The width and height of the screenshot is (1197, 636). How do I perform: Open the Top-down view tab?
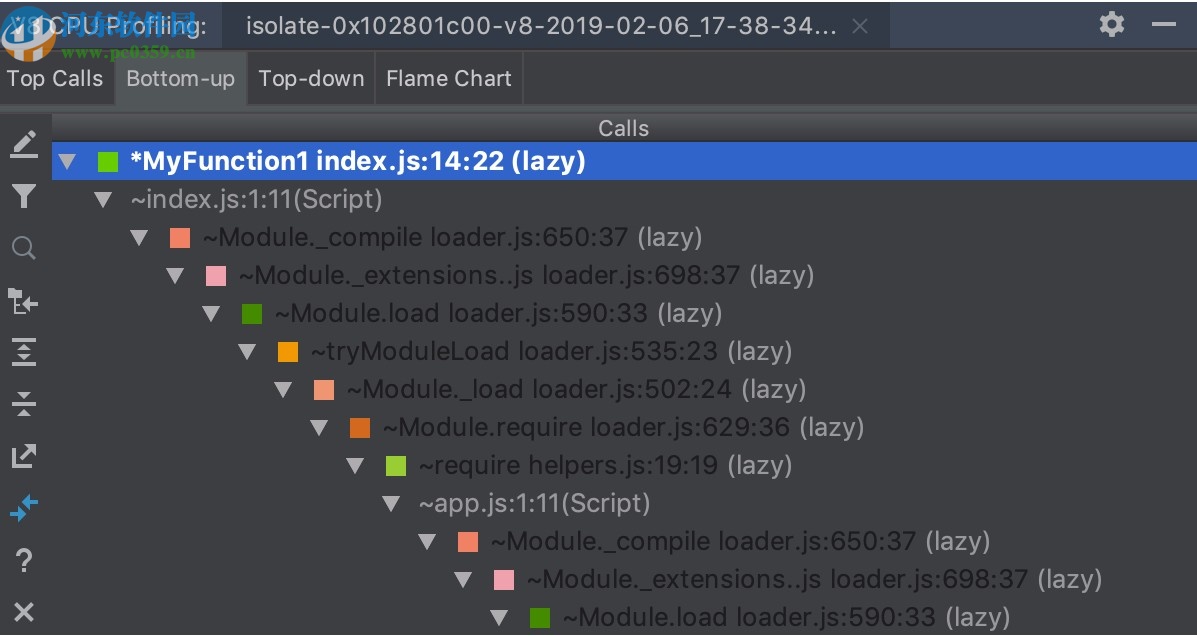pos(310,78)
